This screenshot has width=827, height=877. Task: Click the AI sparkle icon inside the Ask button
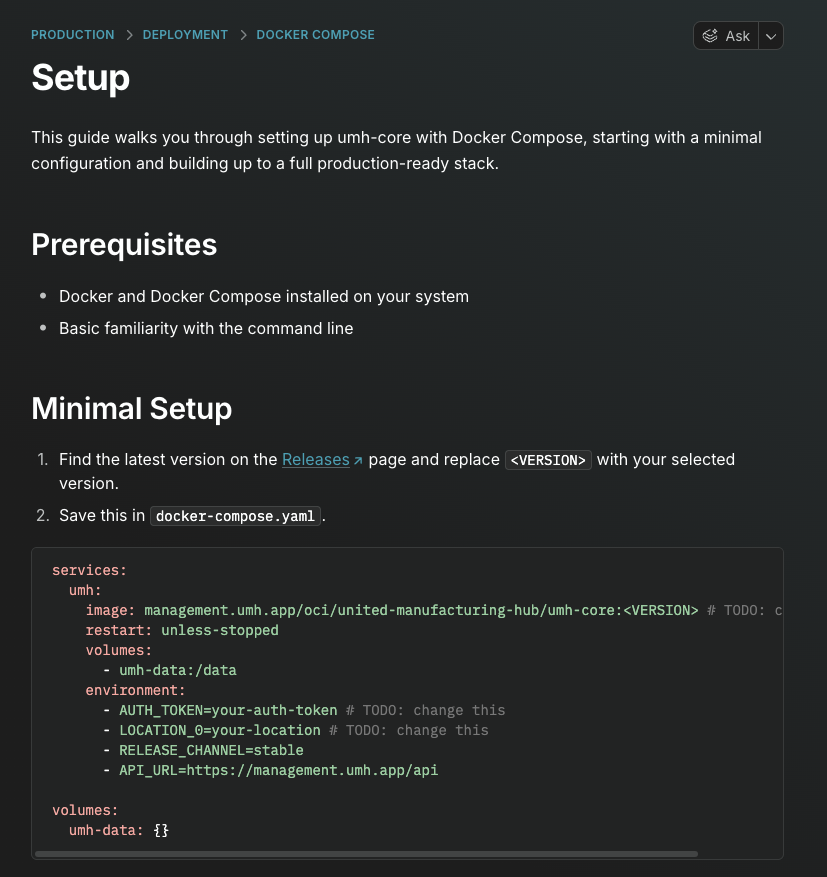coord(712,35)
